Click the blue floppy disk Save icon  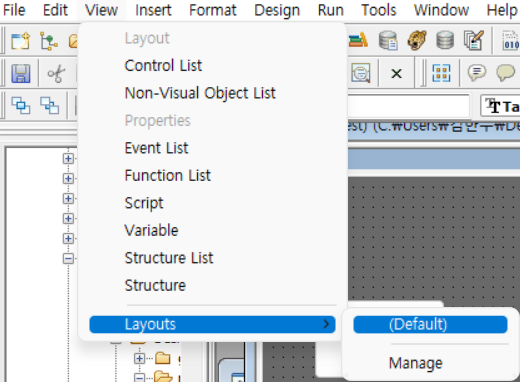[x=21, y=73]
